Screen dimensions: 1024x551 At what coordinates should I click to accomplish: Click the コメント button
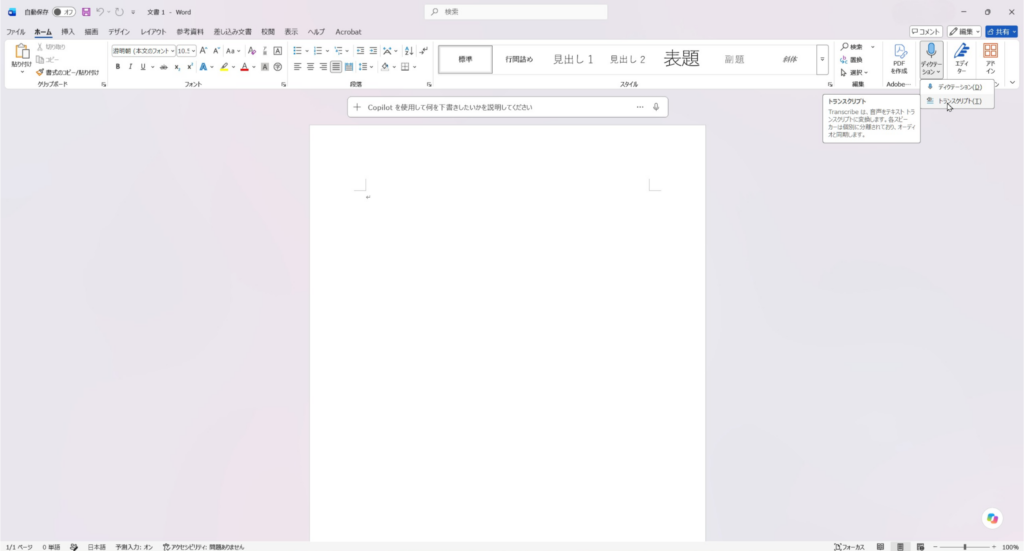(925, 31)
